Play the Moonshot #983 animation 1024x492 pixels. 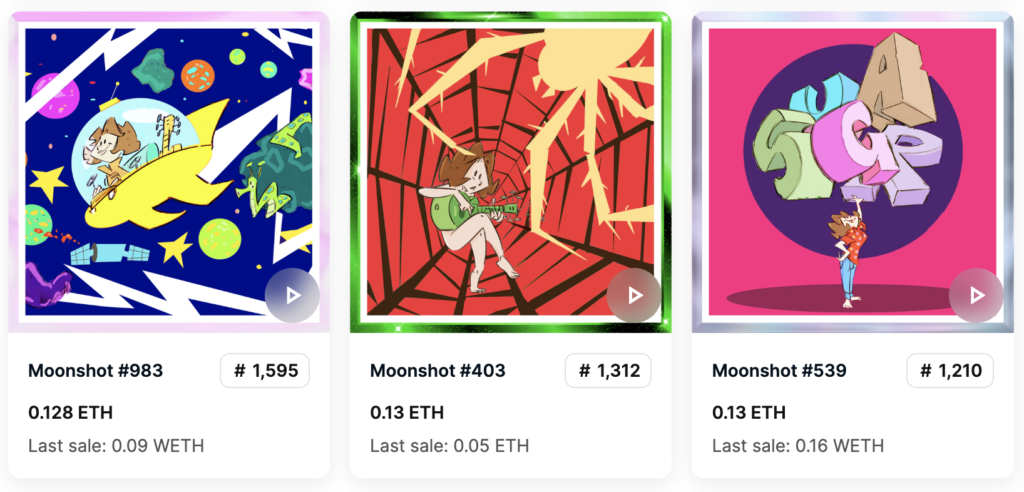click(292, 295)
